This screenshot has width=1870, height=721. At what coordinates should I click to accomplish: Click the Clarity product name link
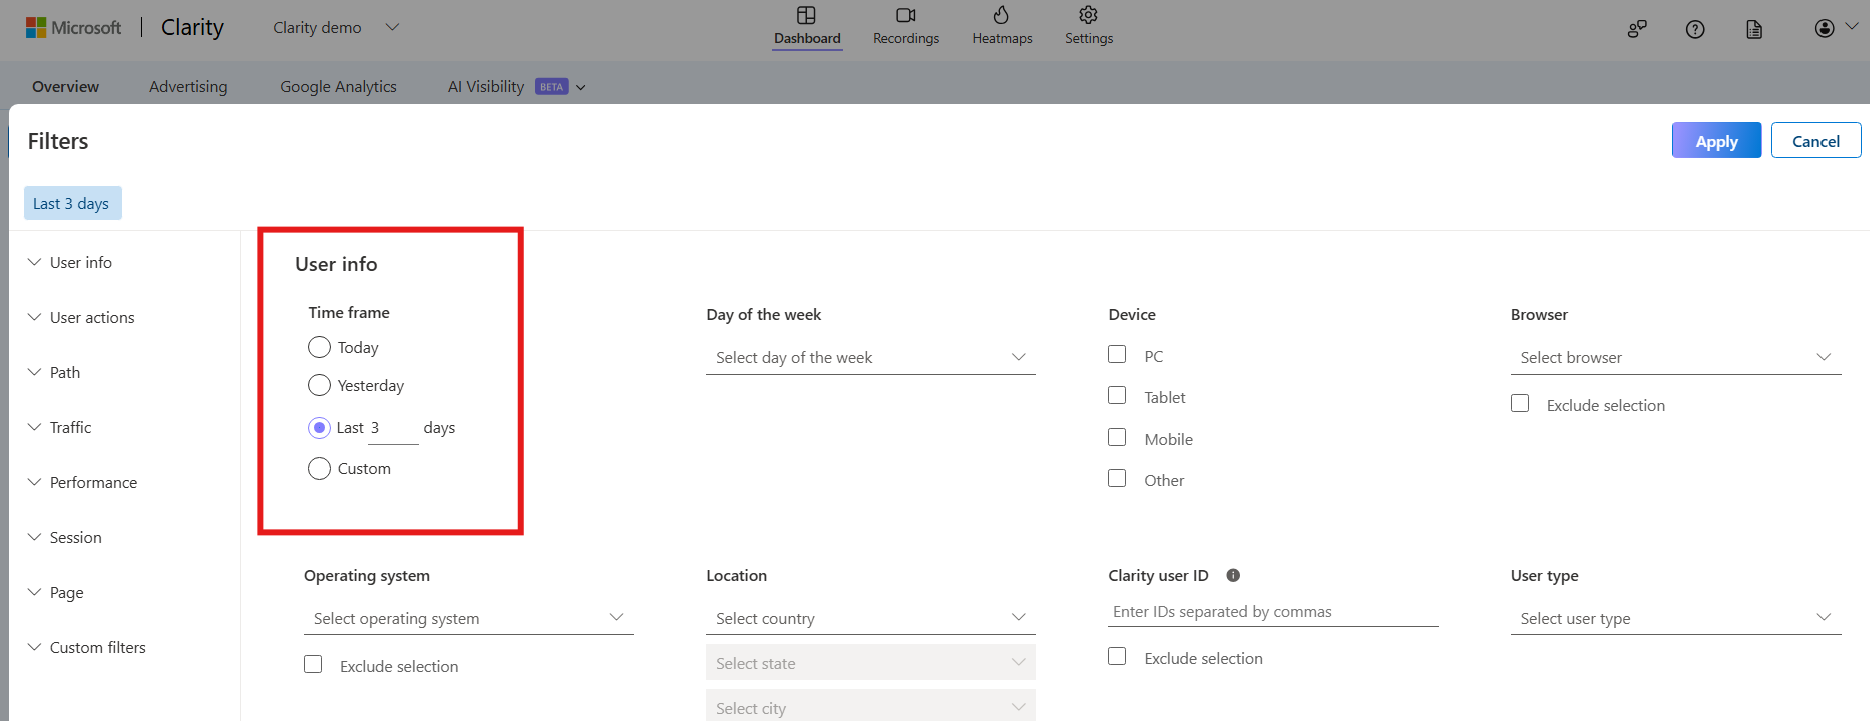[x=192, y=28]
